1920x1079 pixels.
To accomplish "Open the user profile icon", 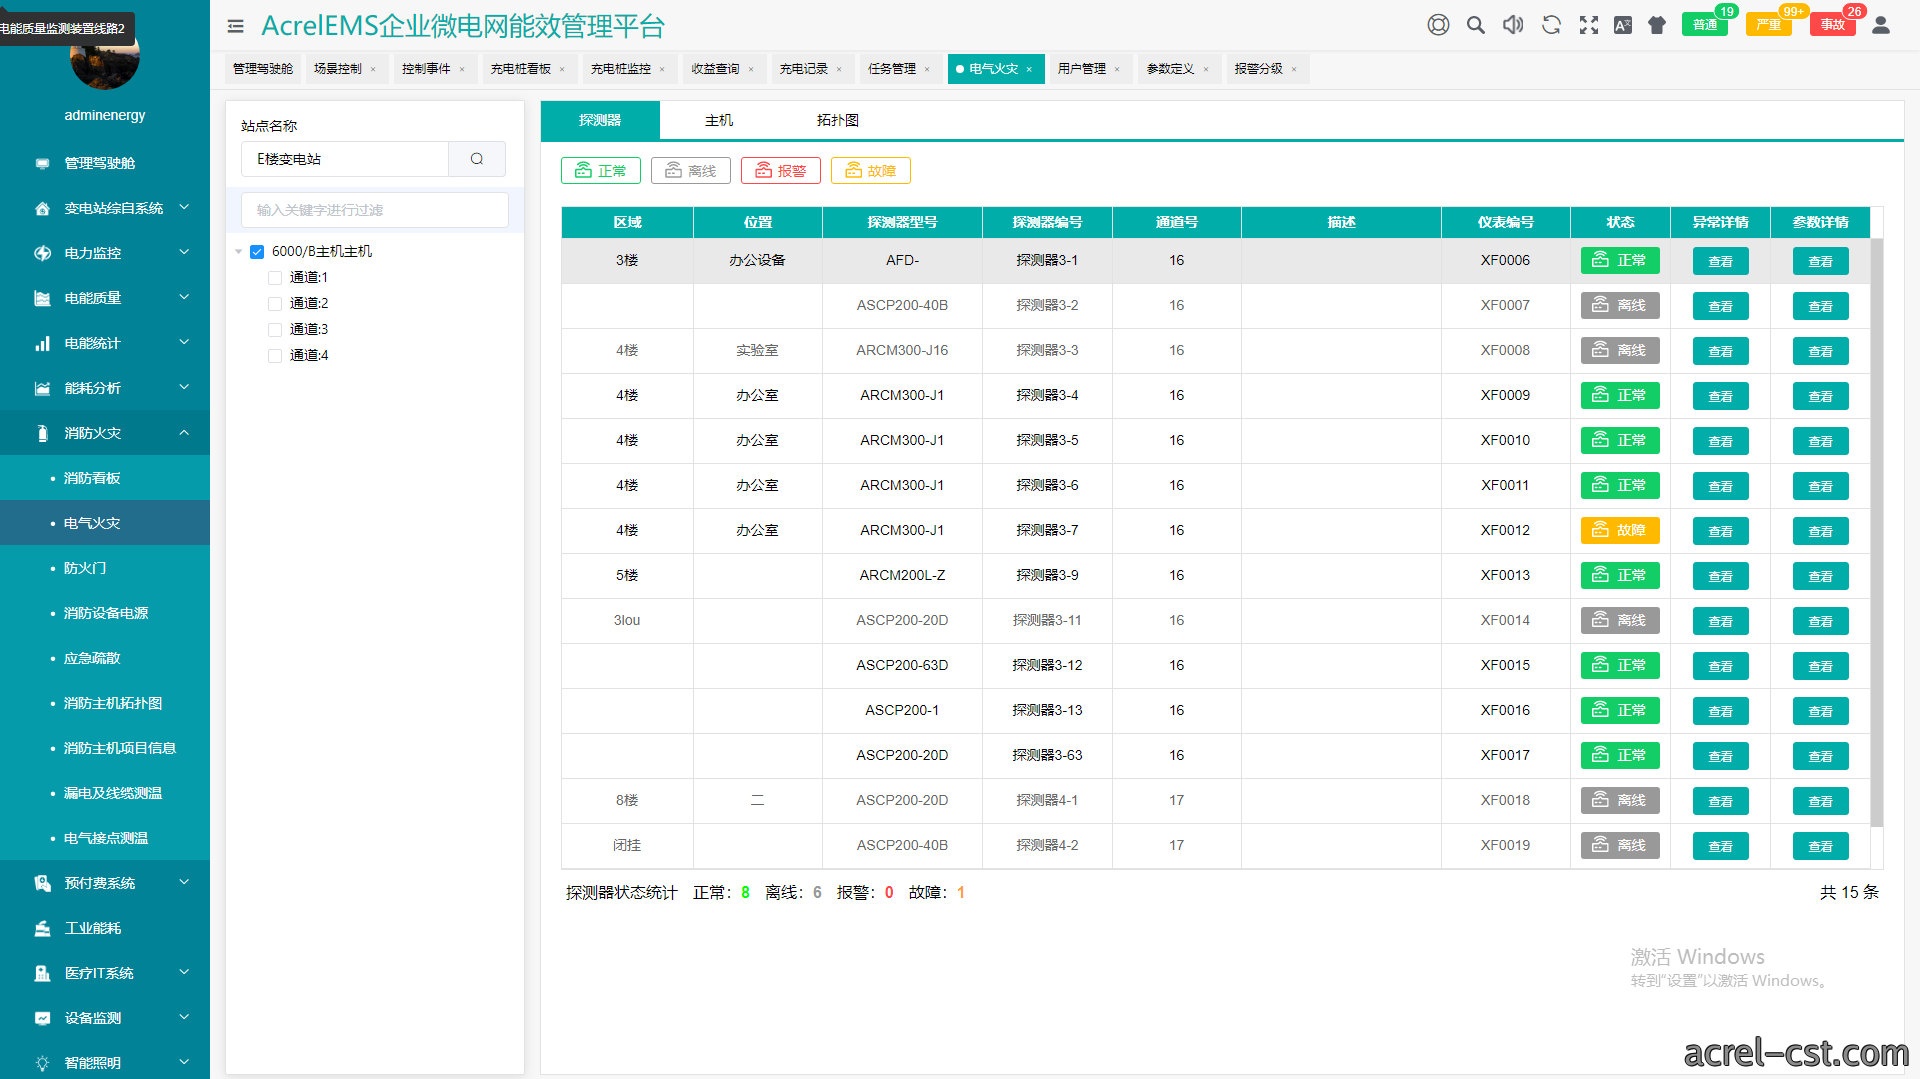I will pos(1881,25).
